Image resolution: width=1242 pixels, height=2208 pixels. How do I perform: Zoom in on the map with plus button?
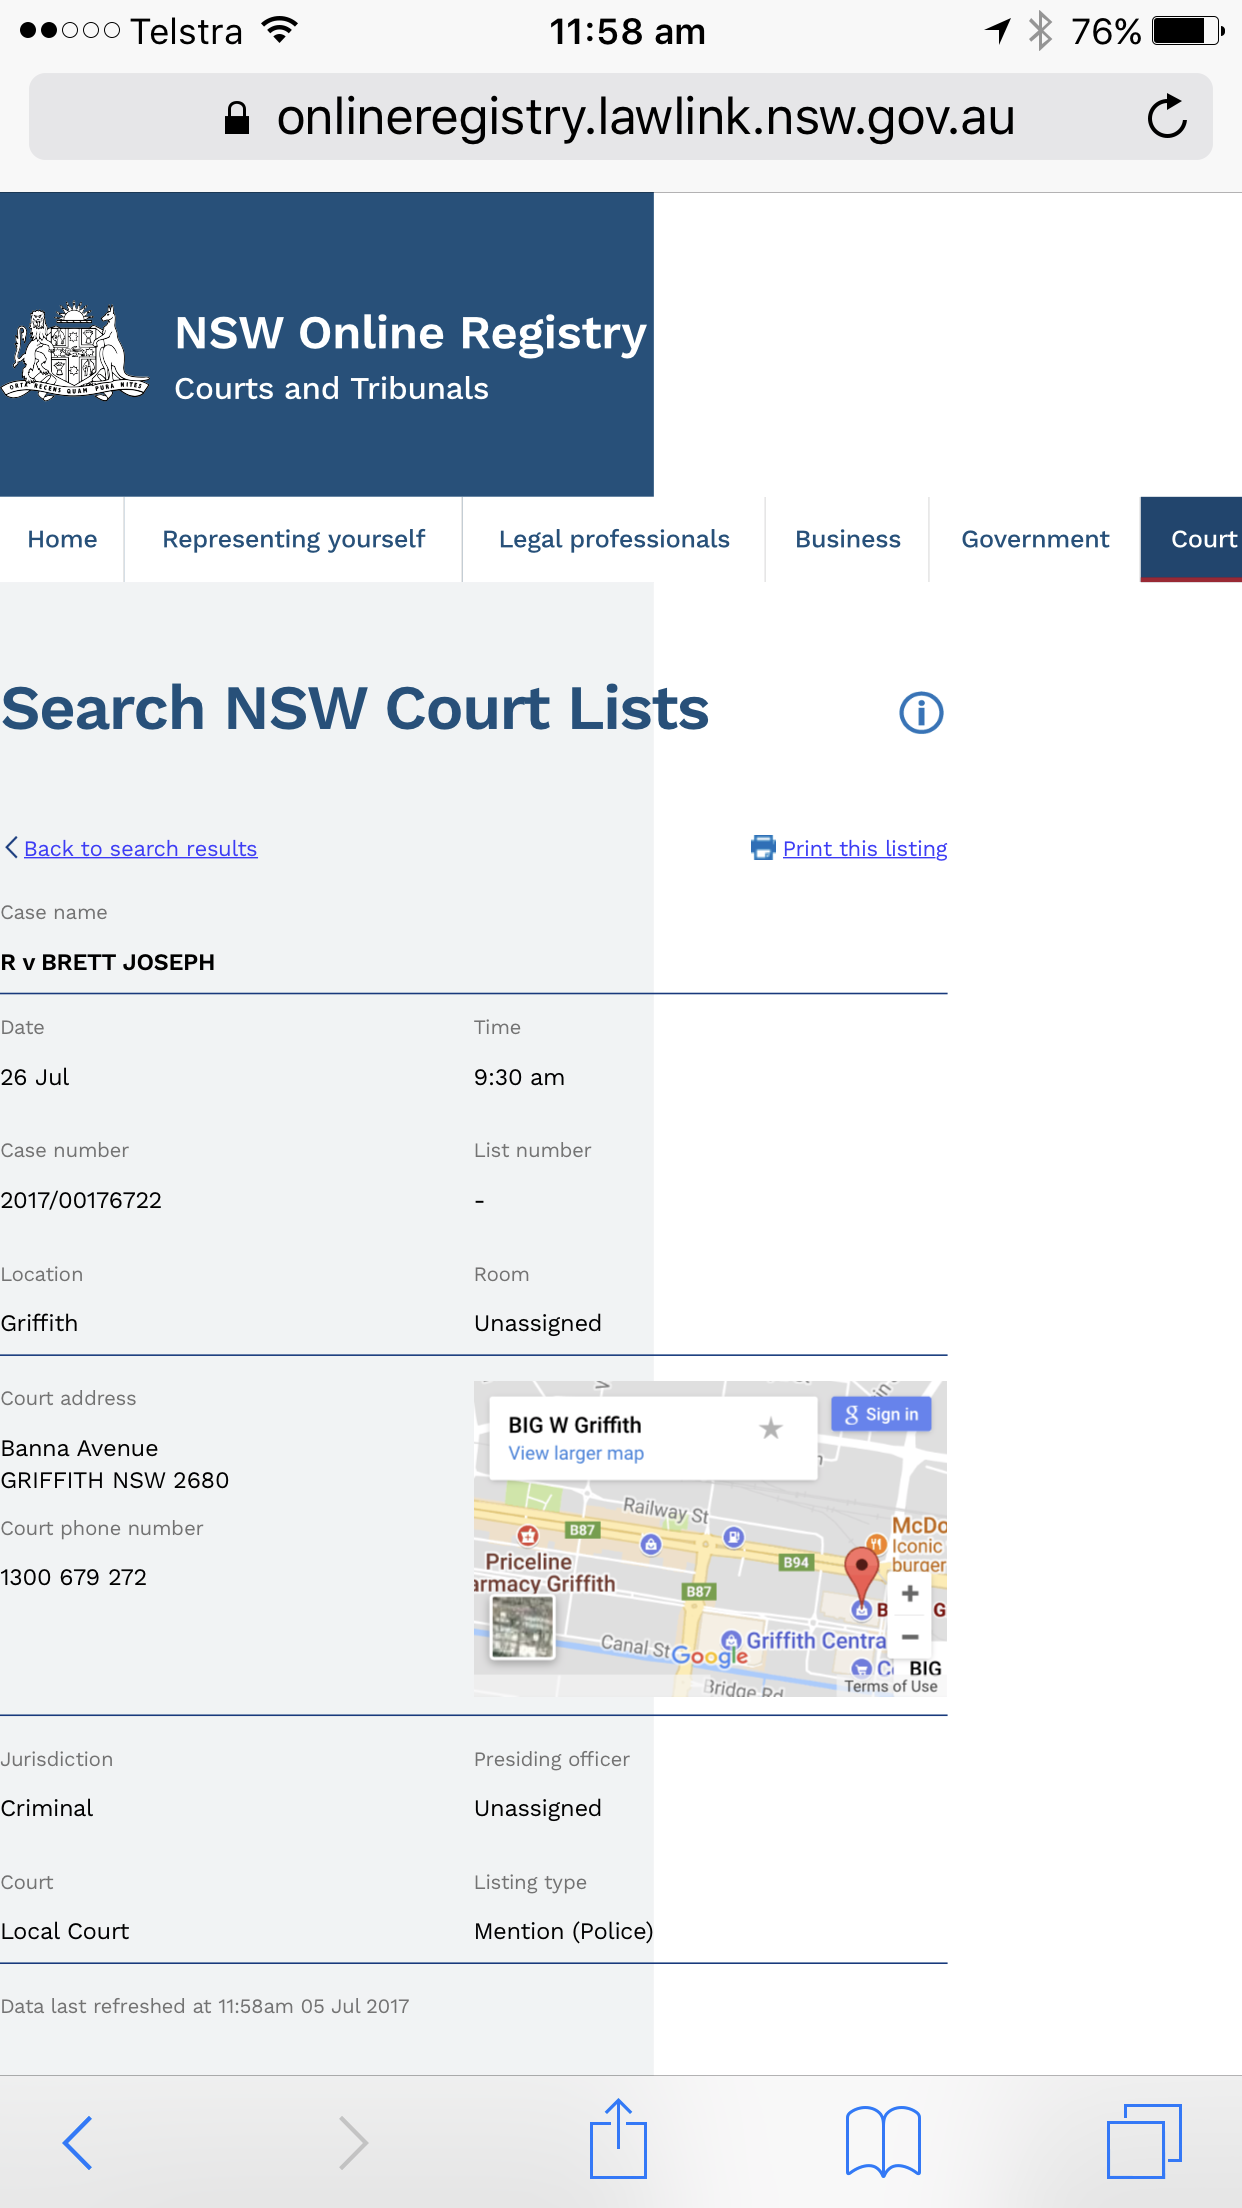point(910,1594)
